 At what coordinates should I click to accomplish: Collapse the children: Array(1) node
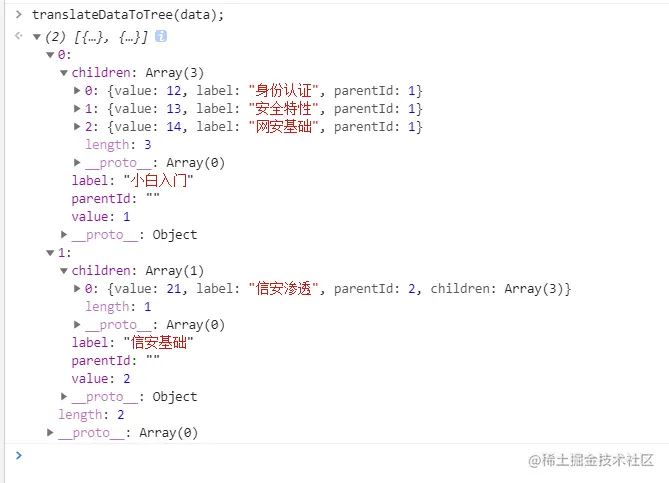point(64,271)
